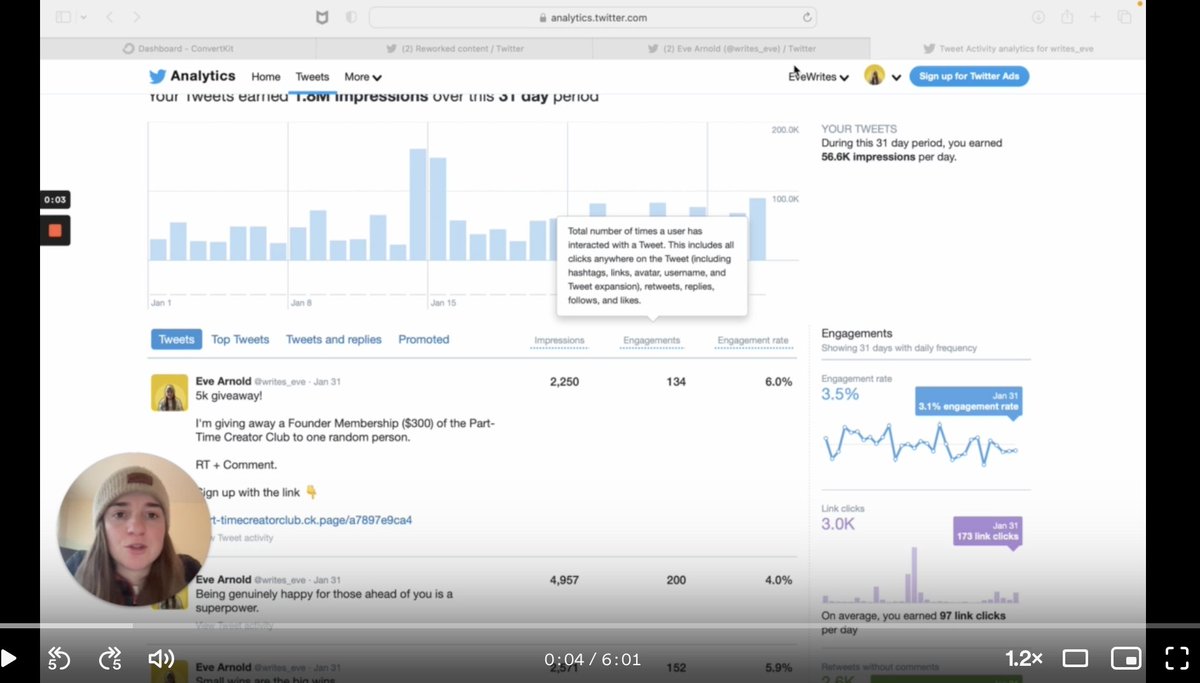This screenshot has width=1200, height=683.
Task: Click the red stop recording button
Action: point(55,230)
